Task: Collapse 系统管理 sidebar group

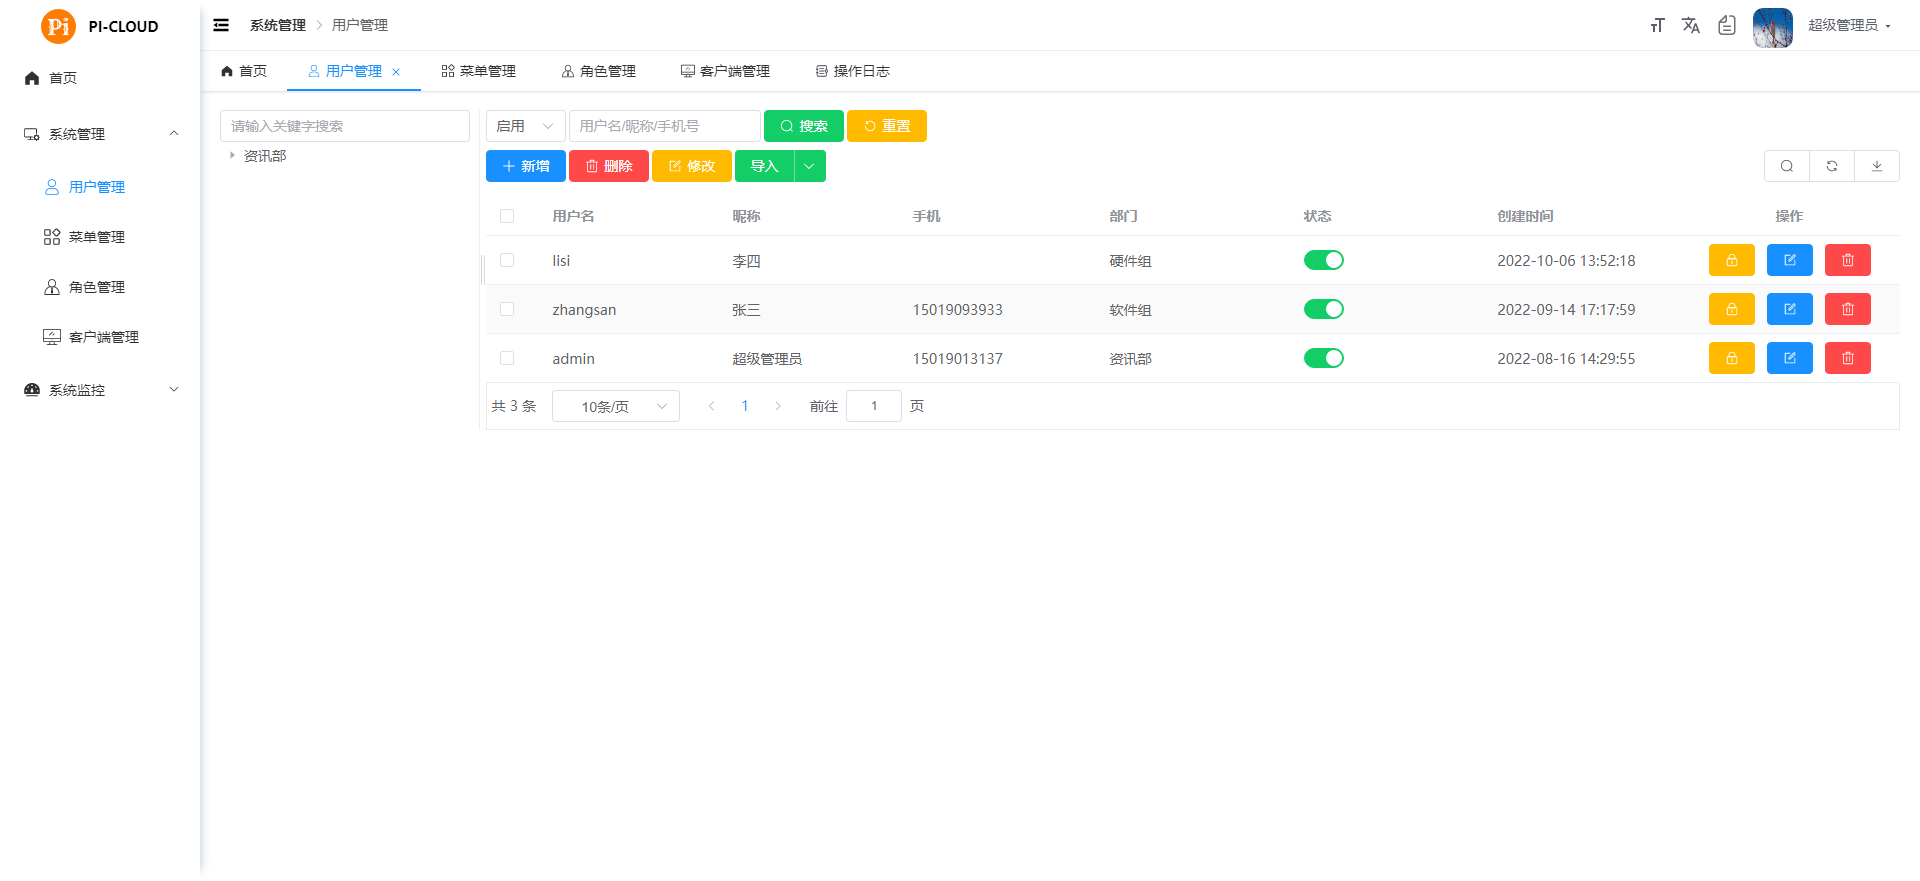Action: click(x=100, y=134)
